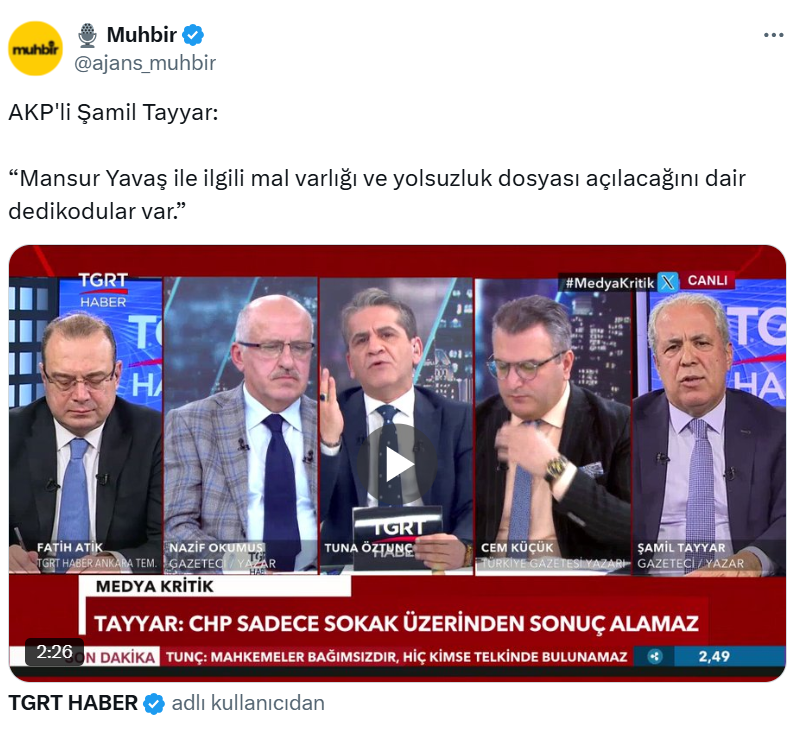Open the @ajans_muhbir handle link
807x732 pixels.
[x=145, y=63]
